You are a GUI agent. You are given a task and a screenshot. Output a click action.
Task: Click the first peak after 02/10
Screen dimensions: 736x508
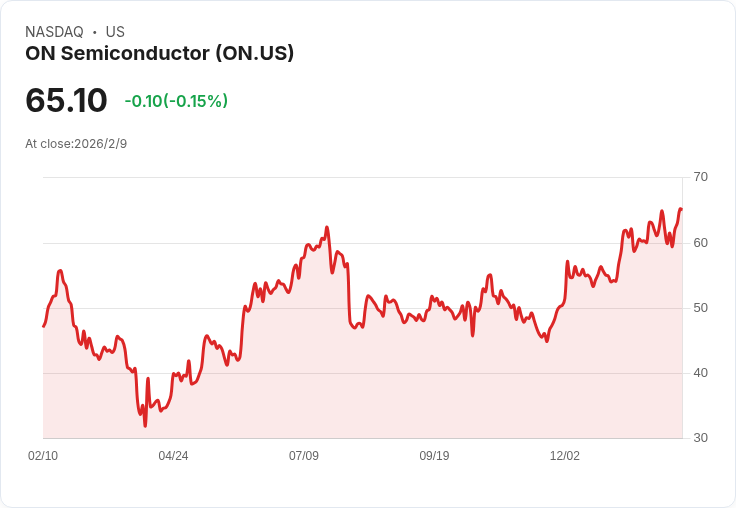click(60, 271)
